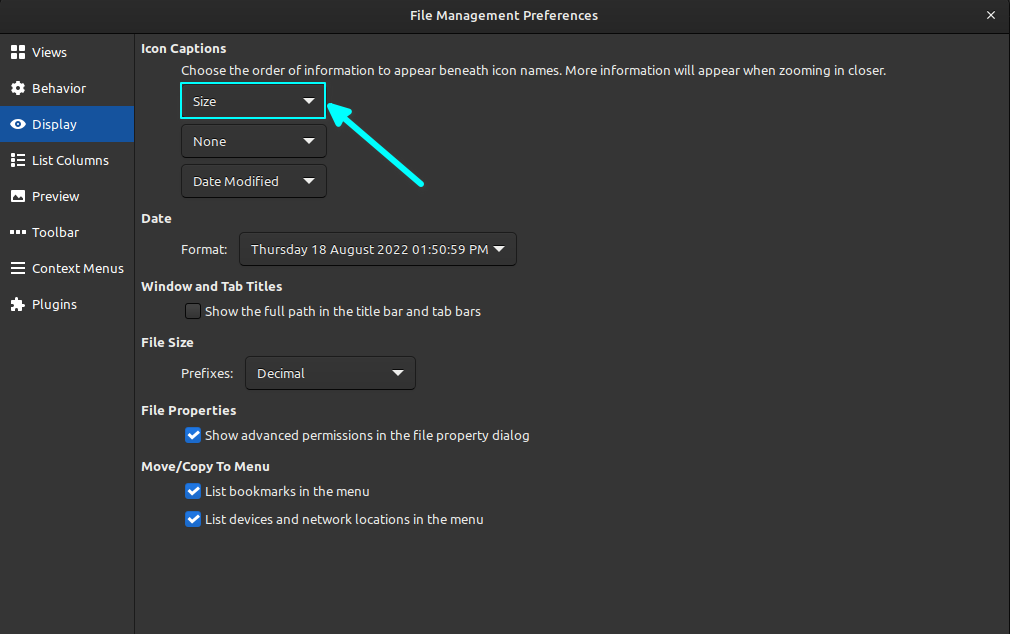This screenshot has width=1010, height=634.
Task: Uncheck devices and network locations in menu
Action: click(x=193, y=519)
